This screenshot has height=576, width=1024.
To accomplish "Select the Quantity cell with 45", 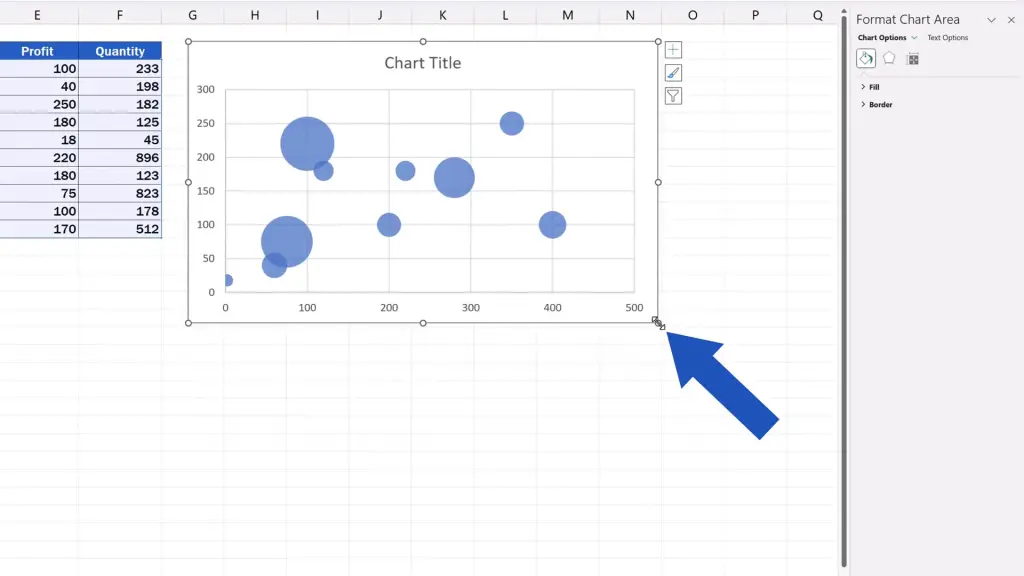I will 120,140.
